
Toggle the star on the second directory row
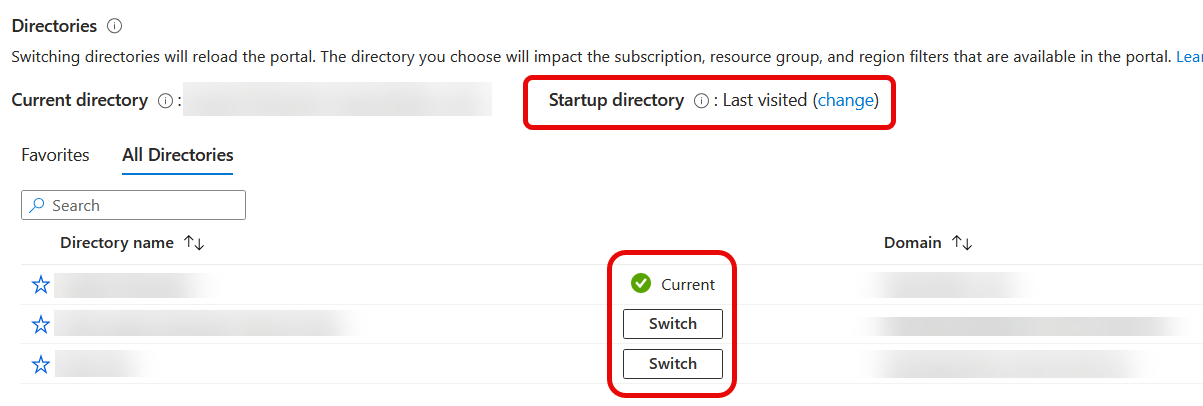(x=41, y=324)
